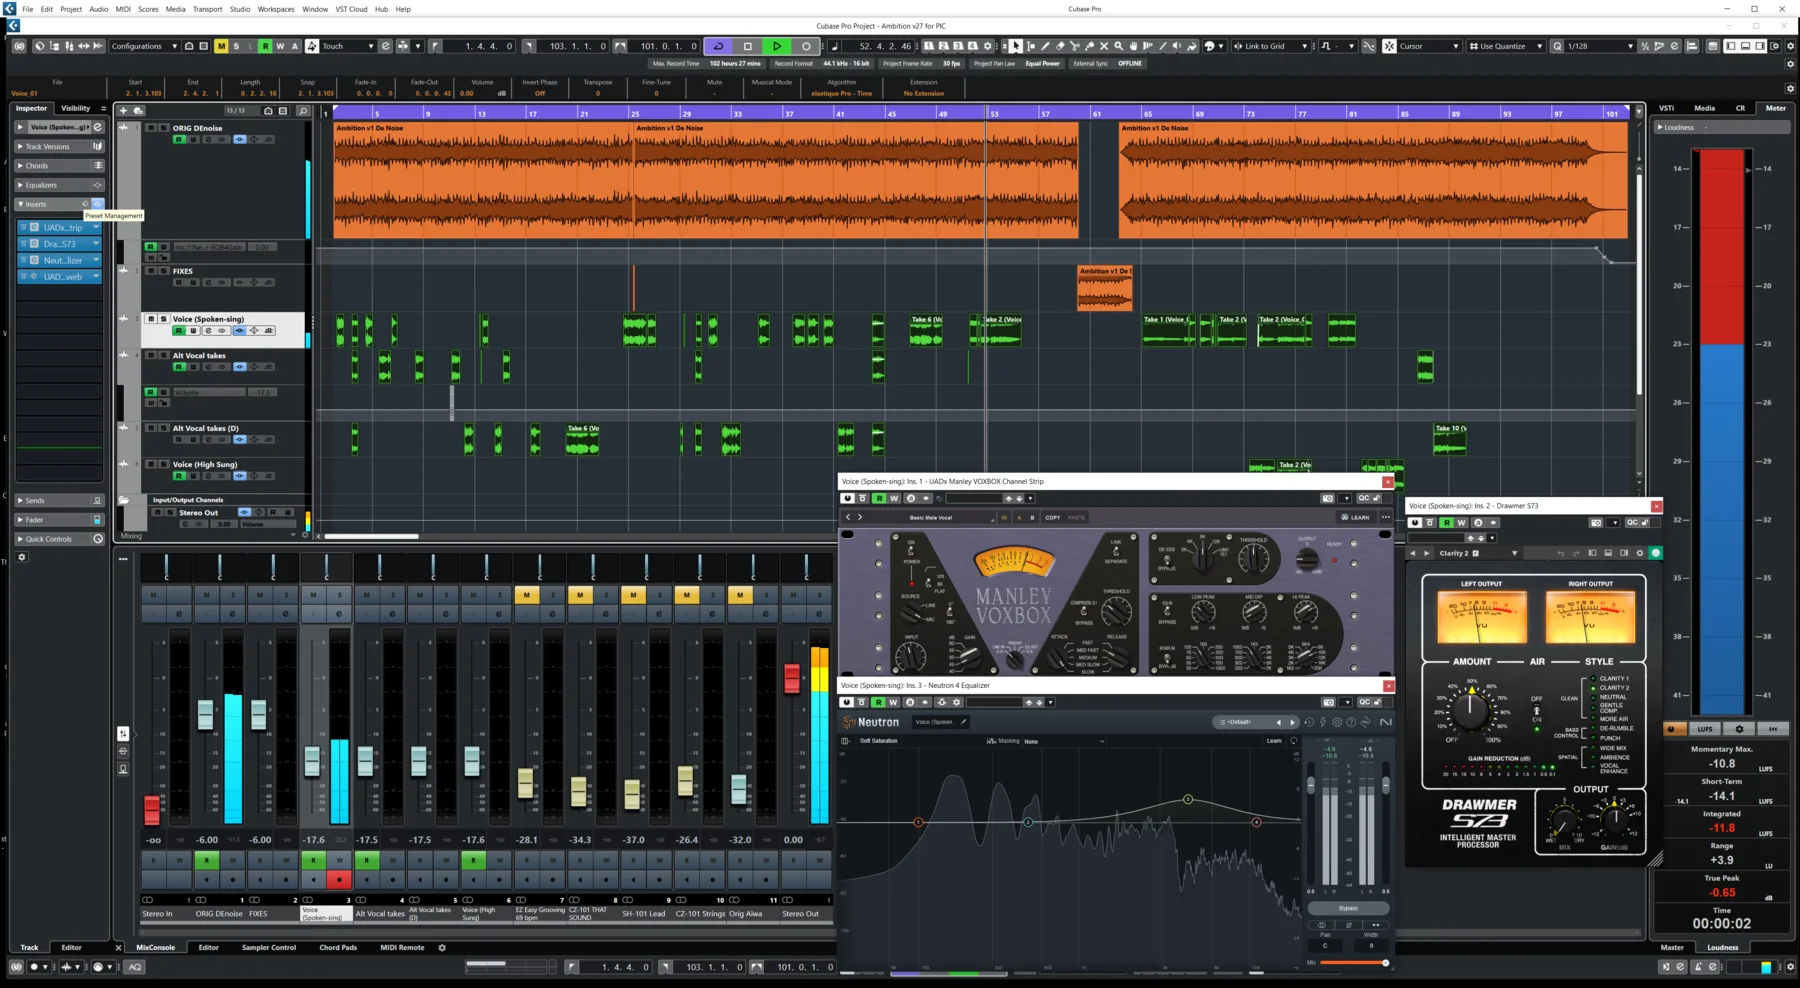The height and width of the screenshot is (988, 1800).
Task: Open meter panel settings gear icon
Action: point(1739,729)
